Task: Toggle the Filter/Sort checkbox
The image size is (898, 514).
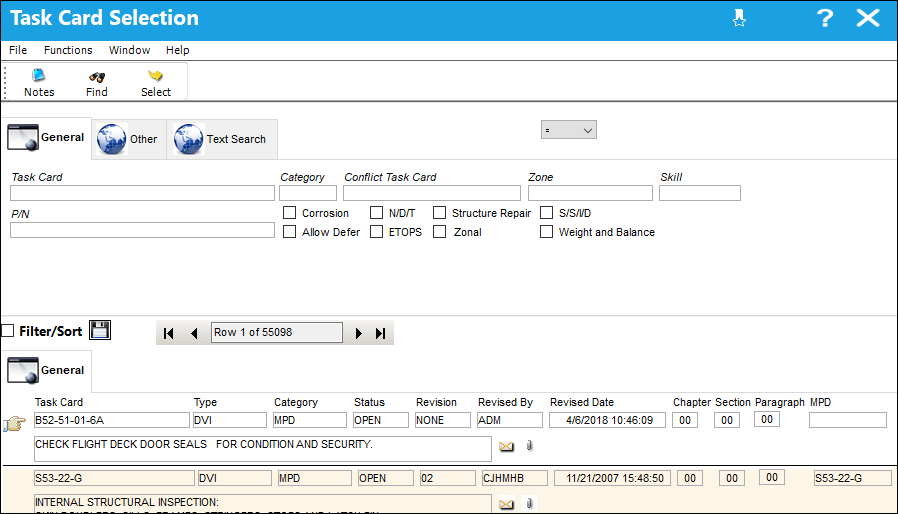Action: (x=7, y=331)
